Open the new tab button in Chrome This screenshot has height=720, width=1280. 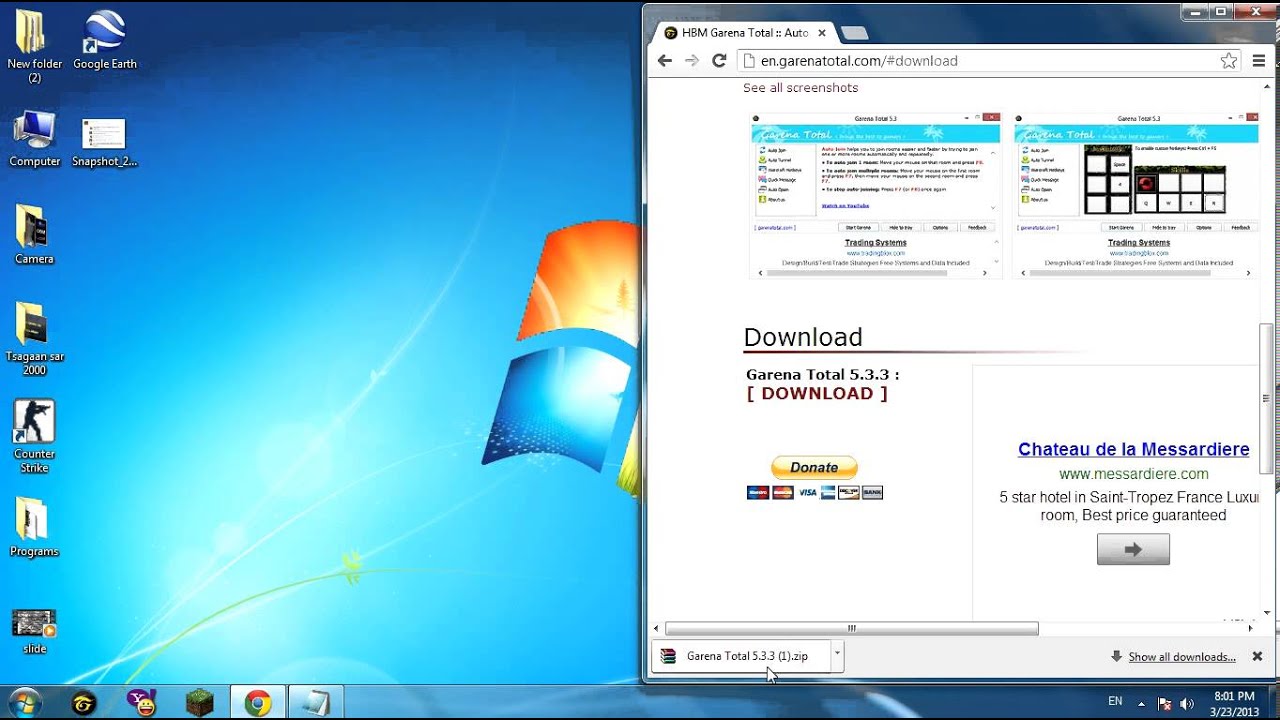[x=854, y=33]
